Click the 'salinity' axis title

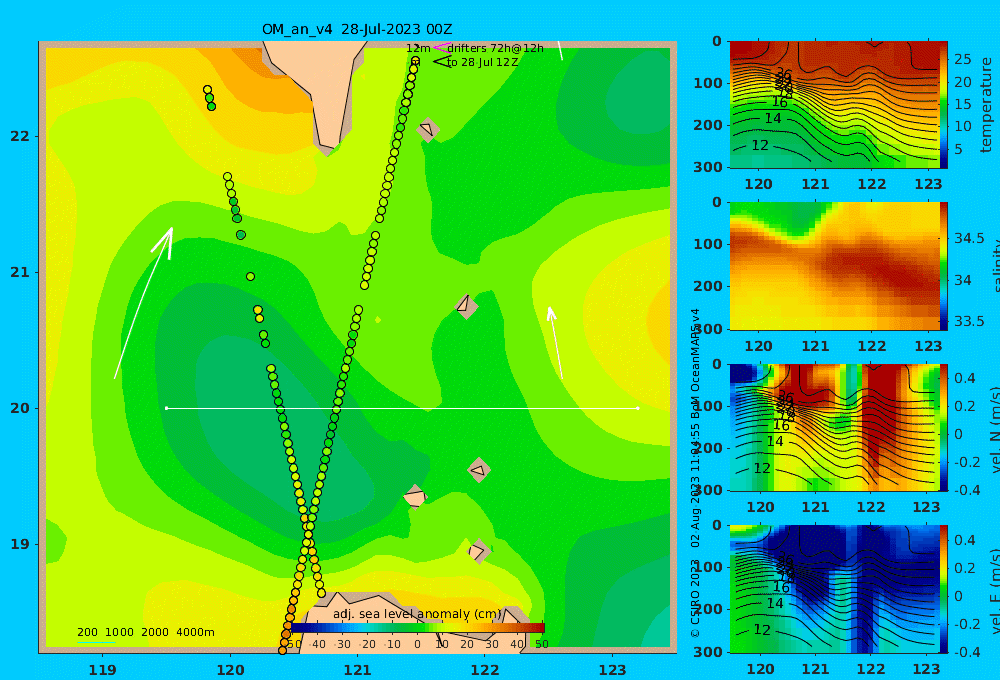click(994, 266)
